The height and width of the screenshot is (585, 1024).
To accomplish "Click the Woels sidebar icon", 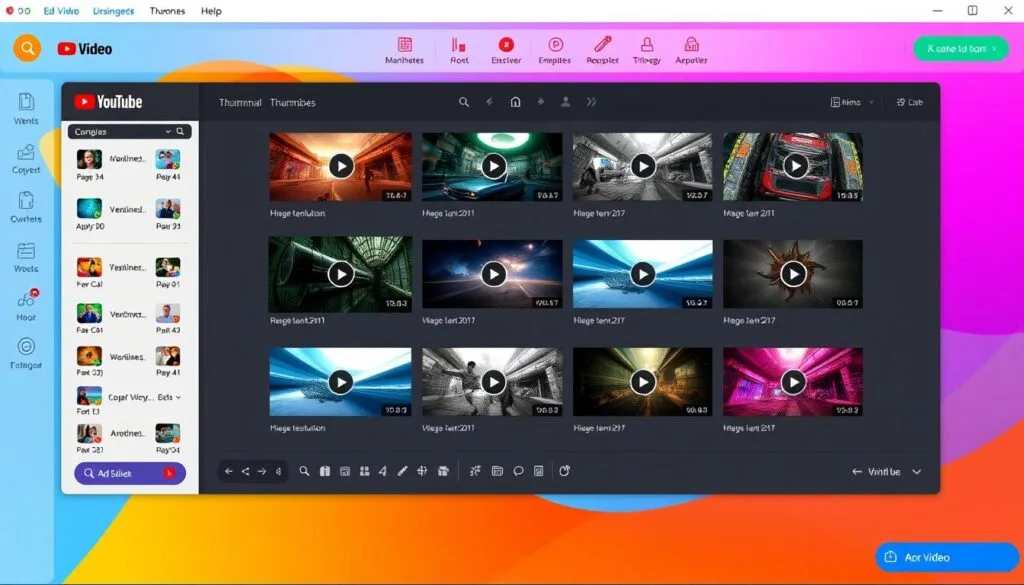I will click(x=26, y=251).
